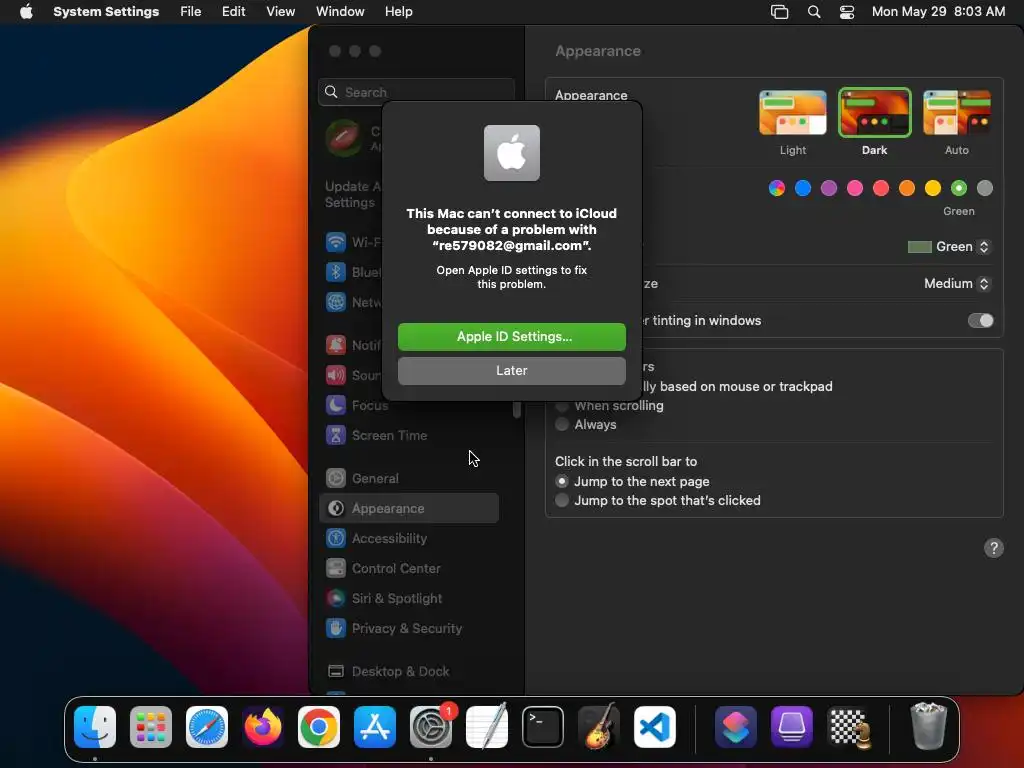
Task: Click the General gear icon in sidebar
Action: pos(336,478)
